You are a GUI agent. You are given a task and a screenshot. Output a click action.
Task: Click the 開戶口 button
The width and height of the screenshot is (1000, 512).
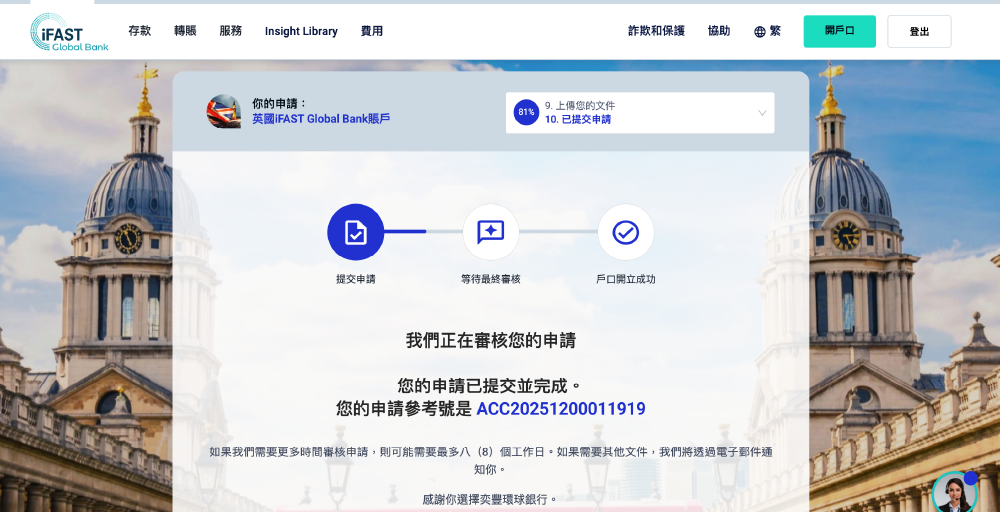pyautogui.click(x=839, y=31)
